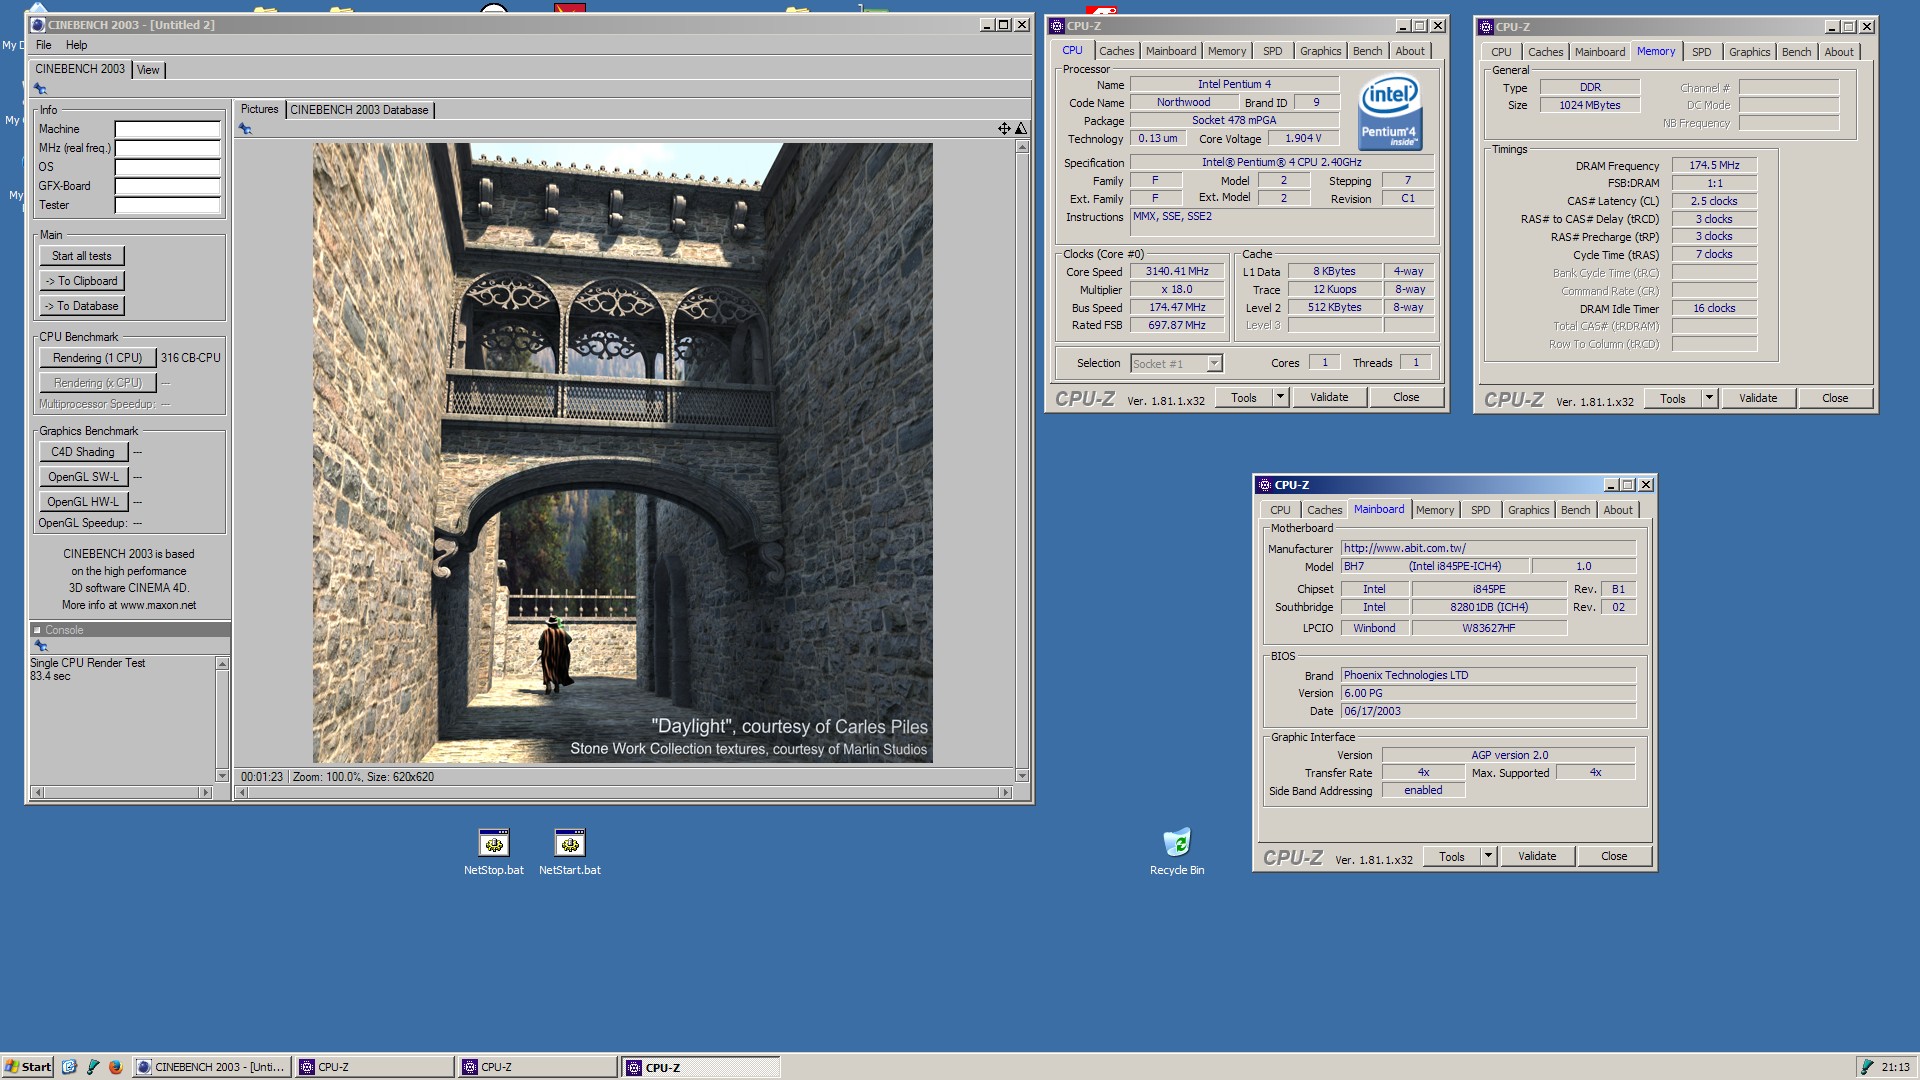The image size is (1920, 1080).
Task: Expand Tools dropdown arrow in Mainboard CPU-Z window
Action: coord(1488,857)
